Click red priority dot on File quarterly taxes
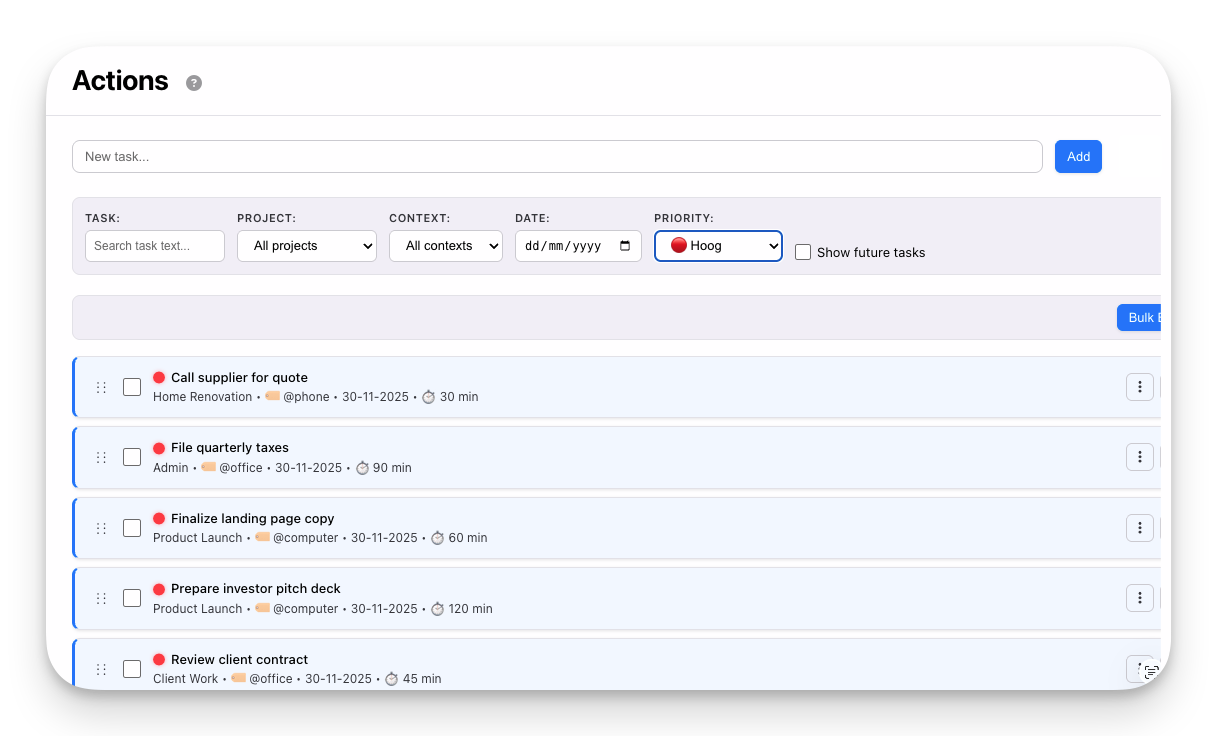This screenshot has height=736, width=1217. (159, 448)
